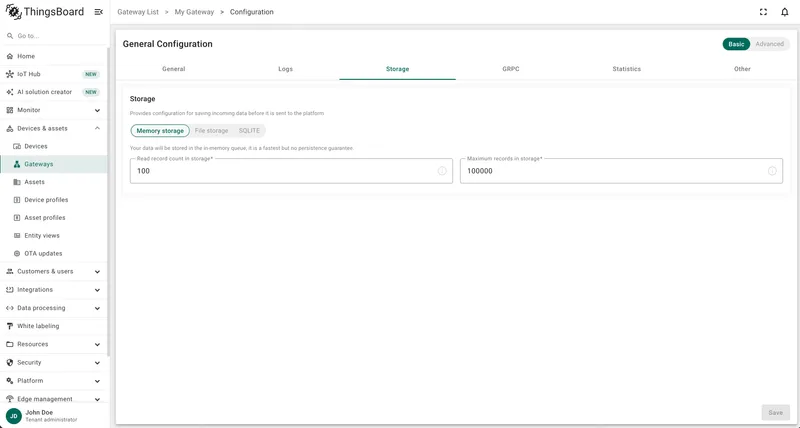Click the Gateways icon in sidebar
The width and height of the screenshot is (800, 428).
tap(17, 164)
